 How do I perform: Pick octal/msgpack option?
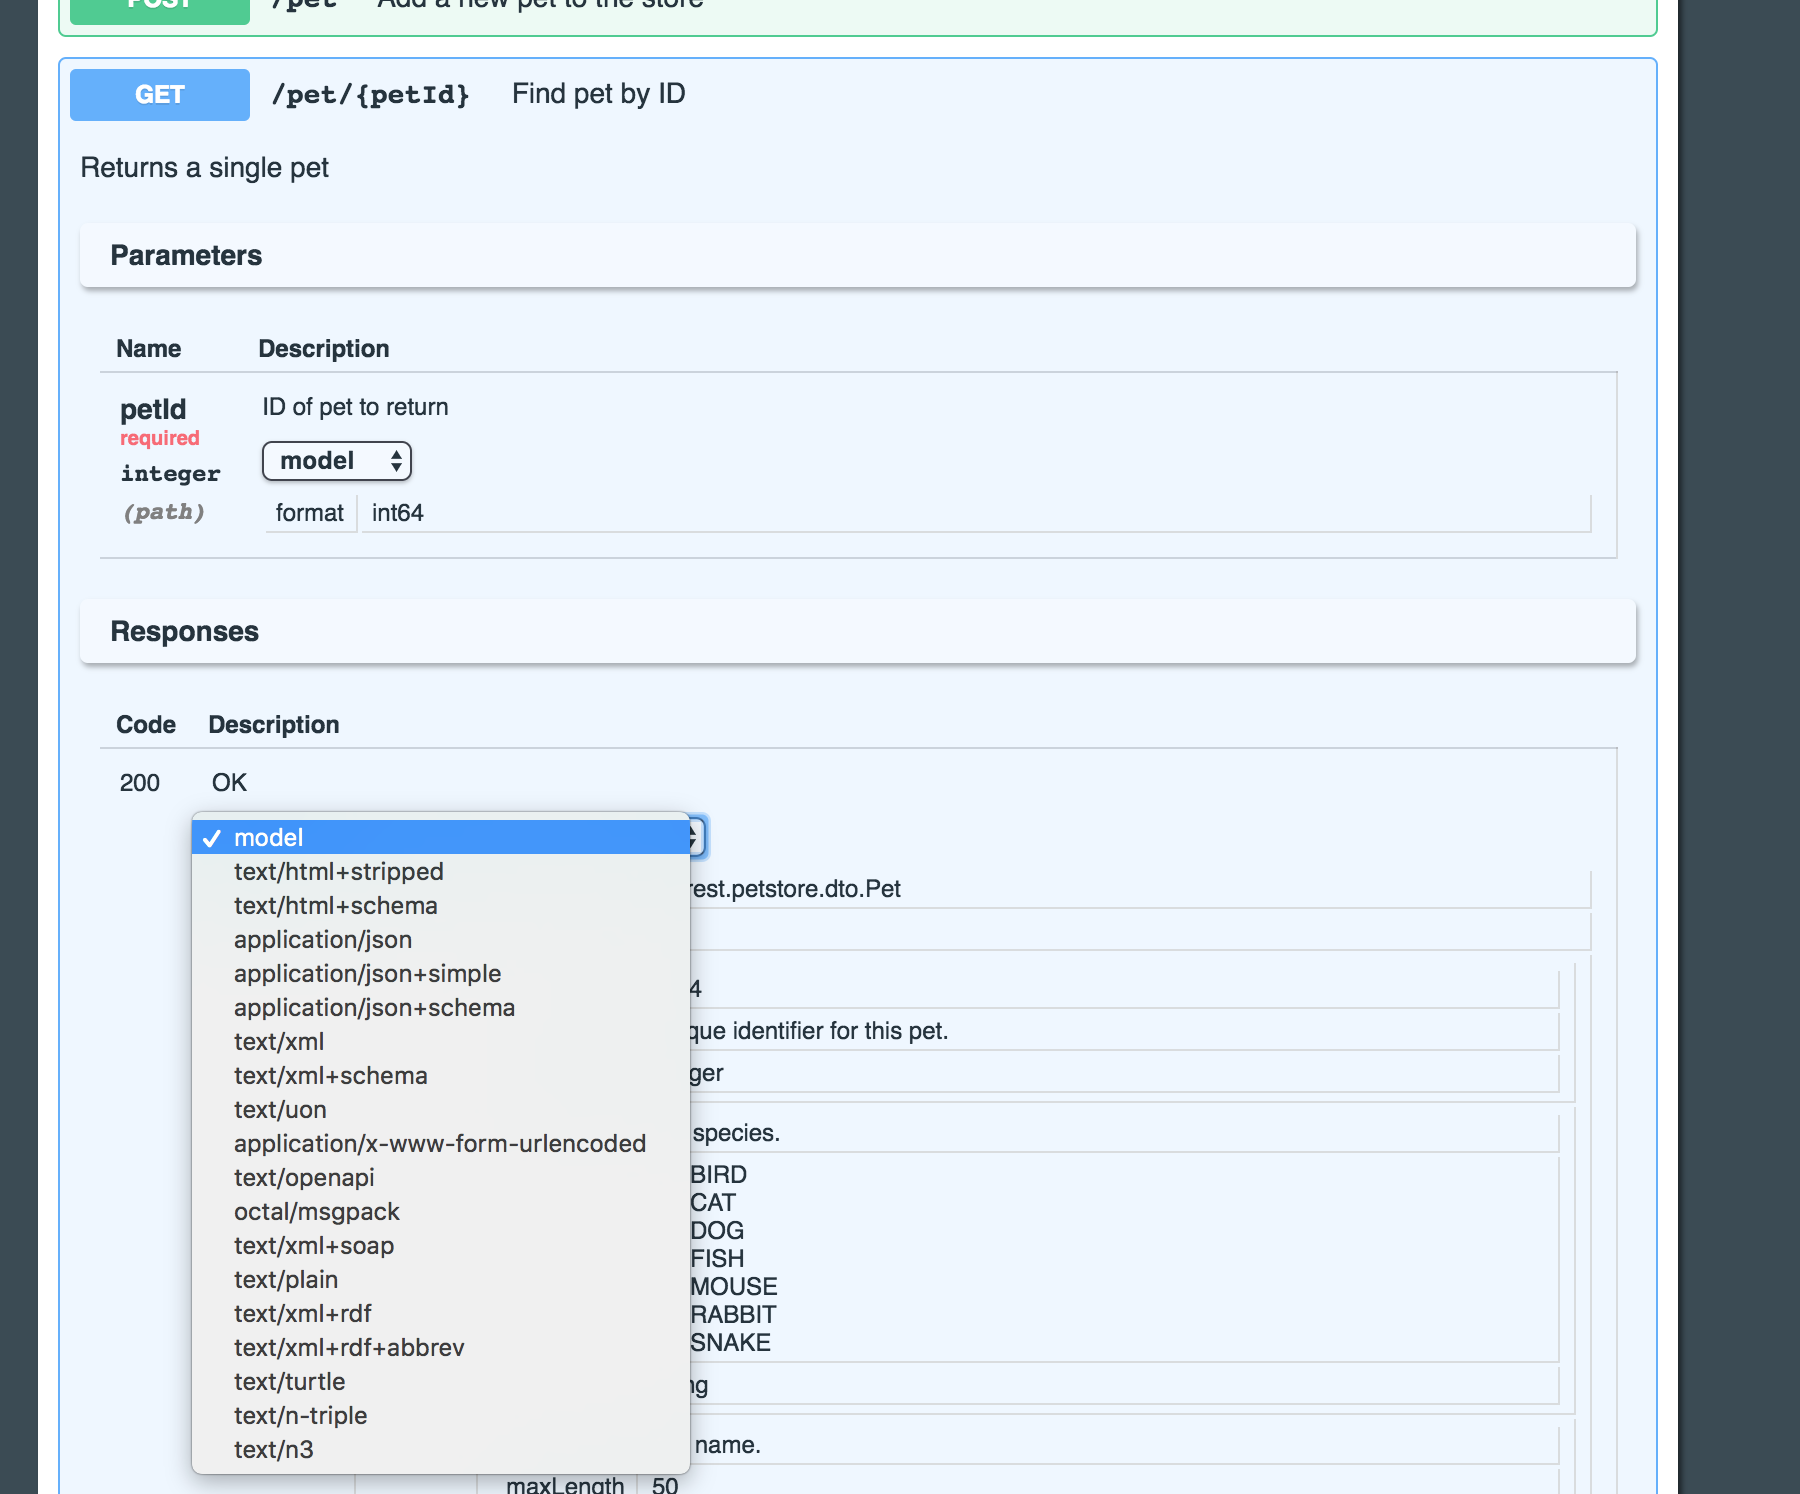(316, 1212)
